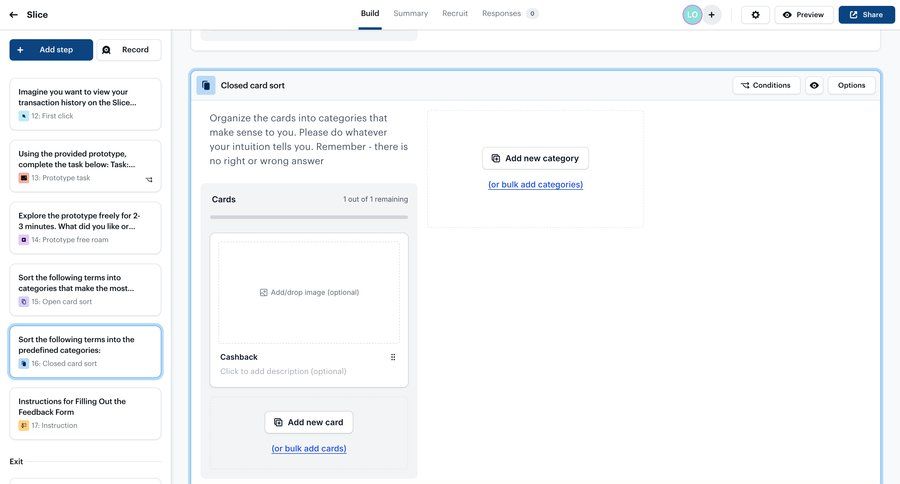The image size is (900, 484).
Task: Click the Share button
Action: coord(866,15)
